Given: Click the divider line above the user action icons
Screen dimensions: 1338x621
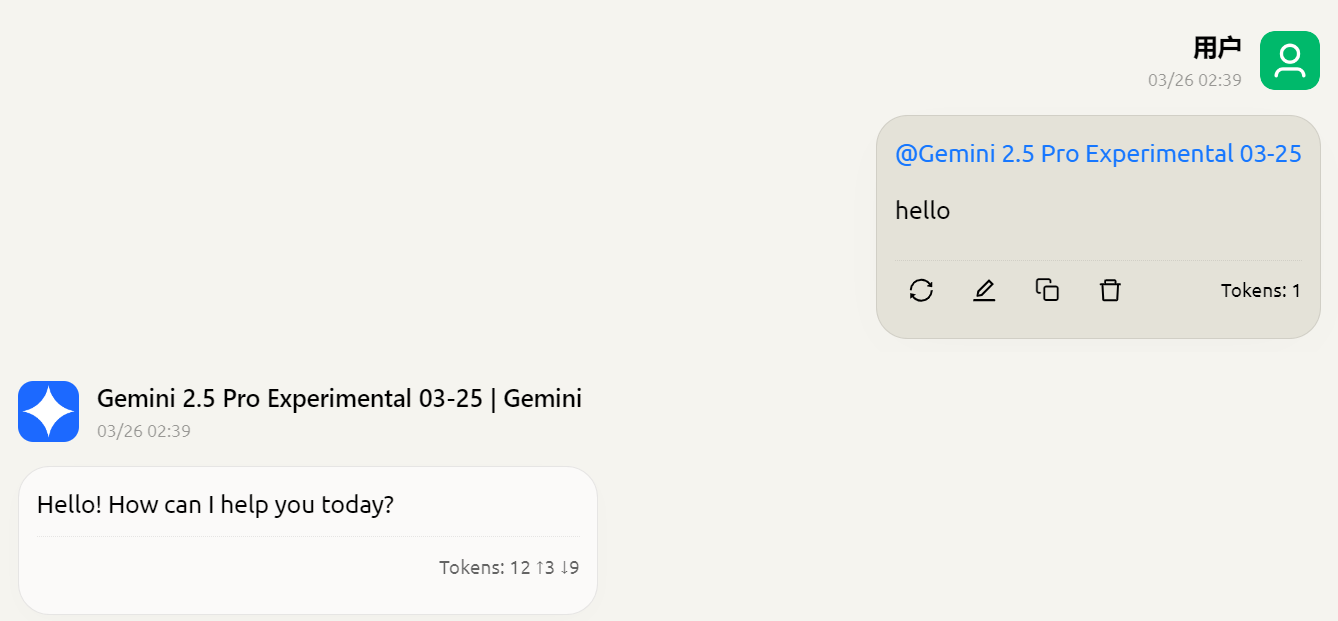Looking at the screenshot, I should 1098,260.
